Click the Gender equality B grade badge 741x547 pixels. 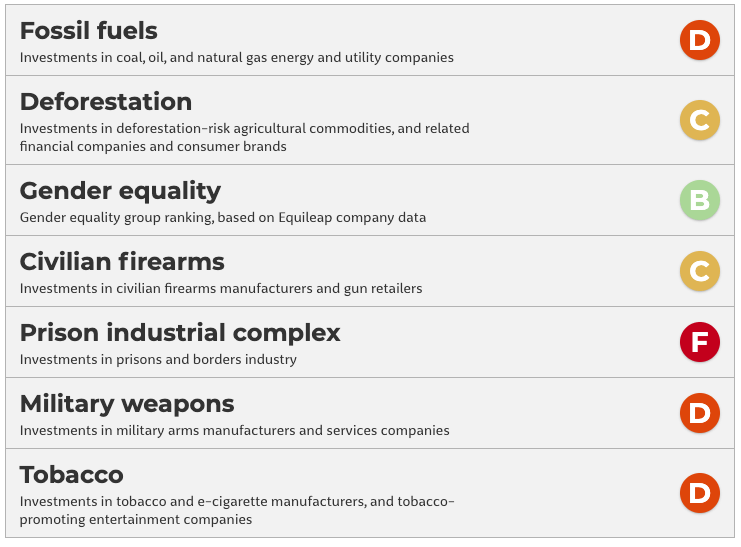tap(699, 200)
